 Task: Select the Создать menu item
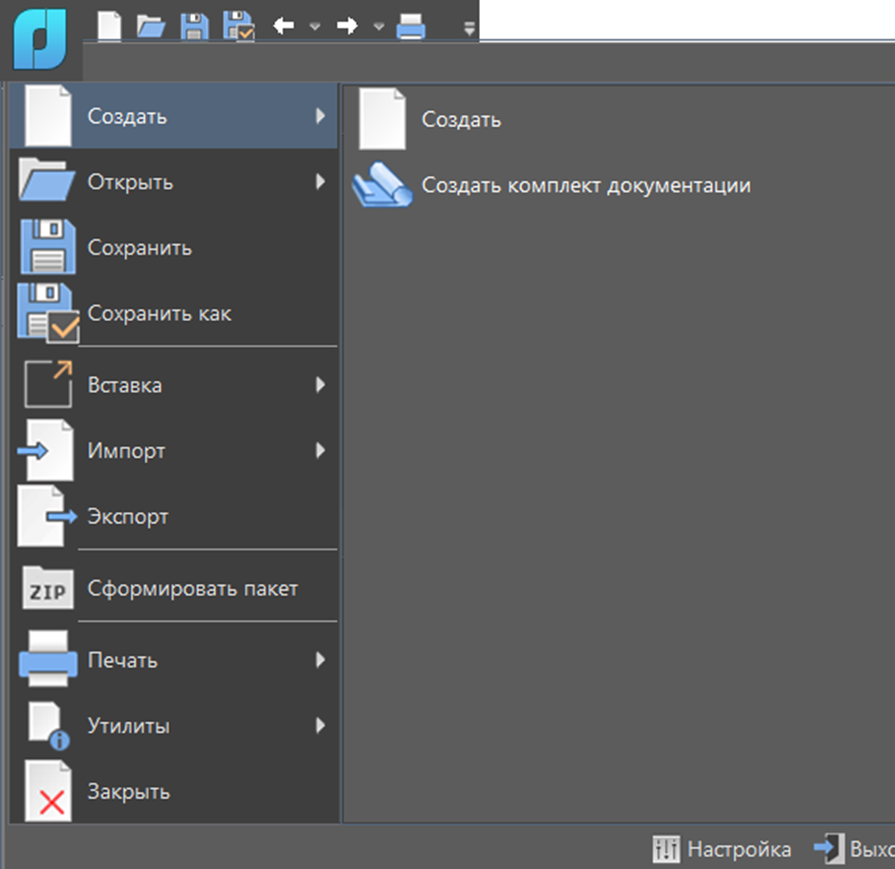tap(174, 116)
